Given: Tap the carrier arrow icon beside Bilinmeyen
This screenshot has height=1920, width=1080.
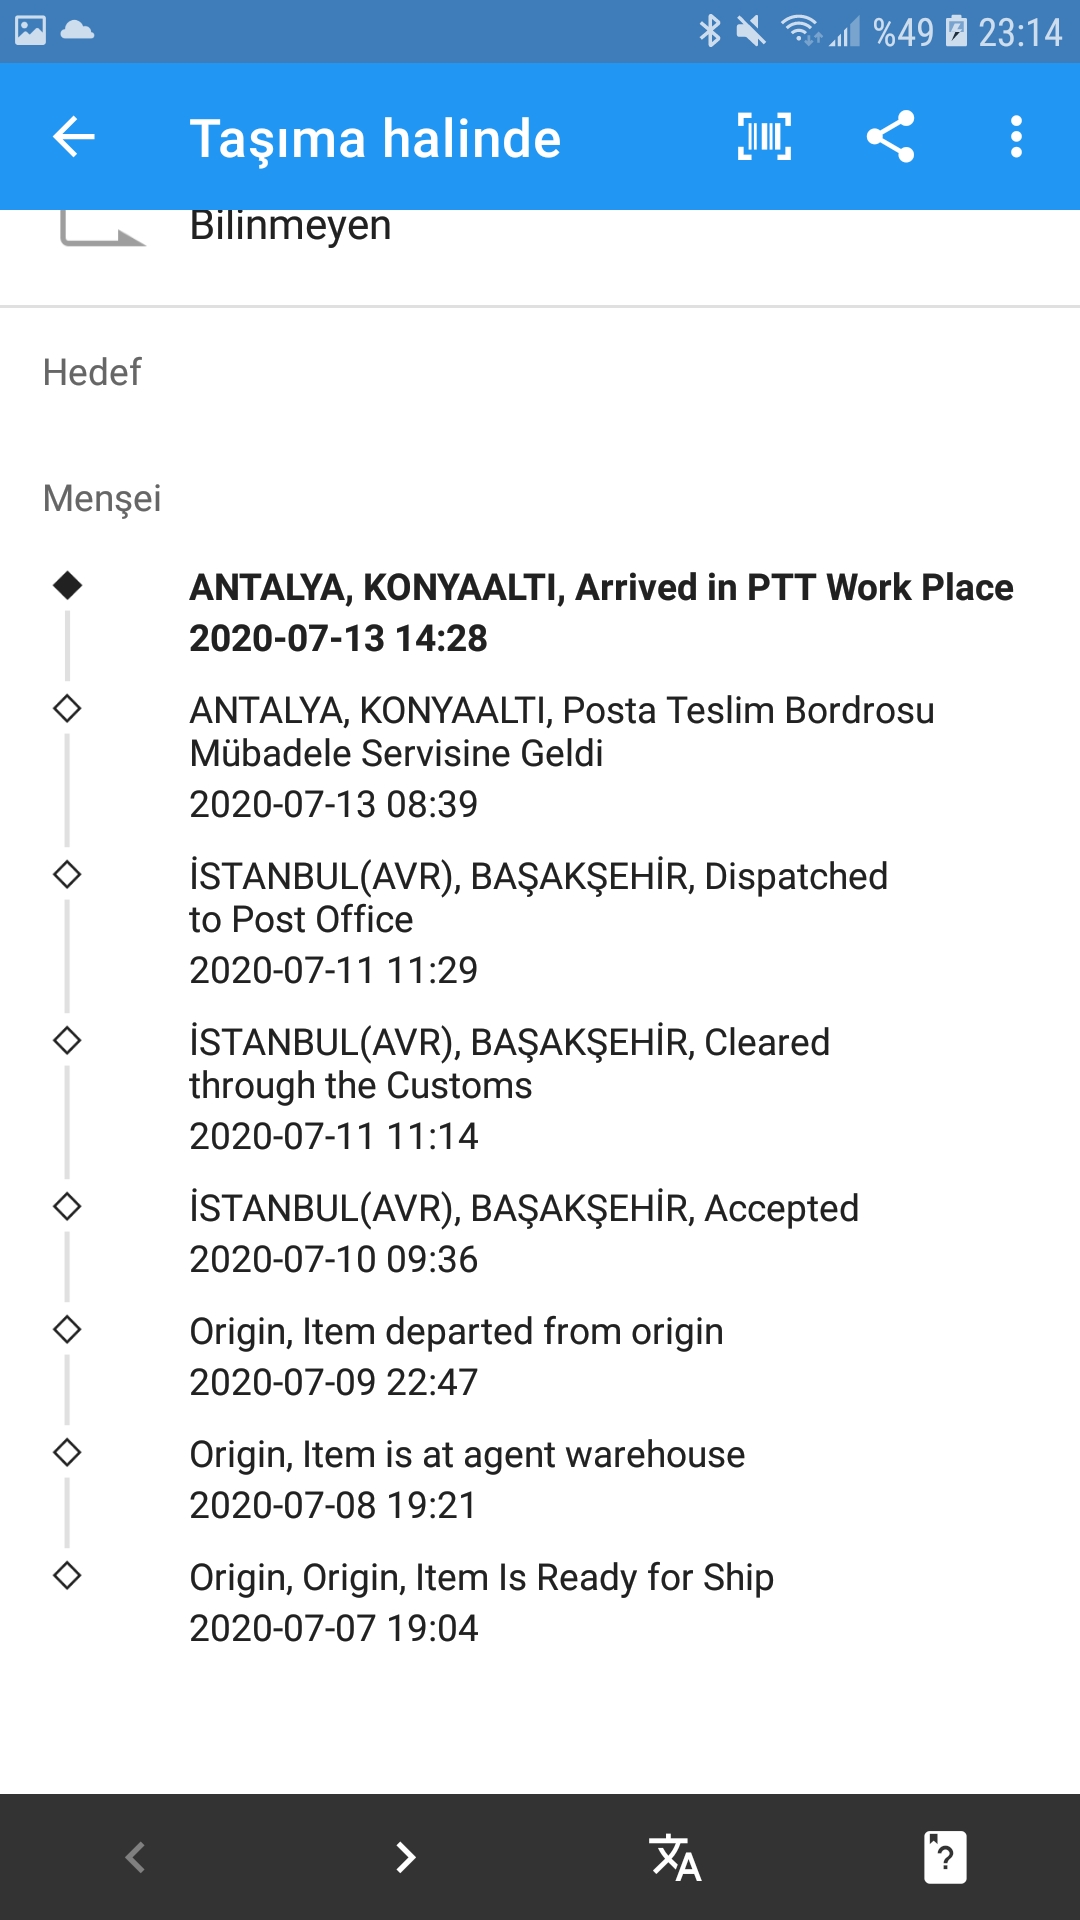Looking at the screenshot, I should click(x=102, y=228).
